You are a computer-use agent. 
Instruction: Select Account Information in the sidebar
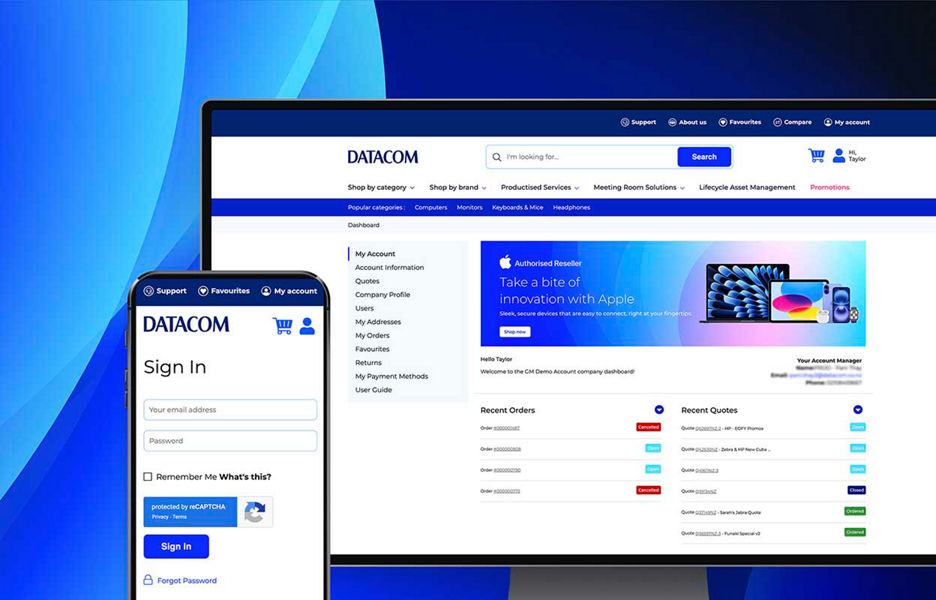tap(389, 267)
